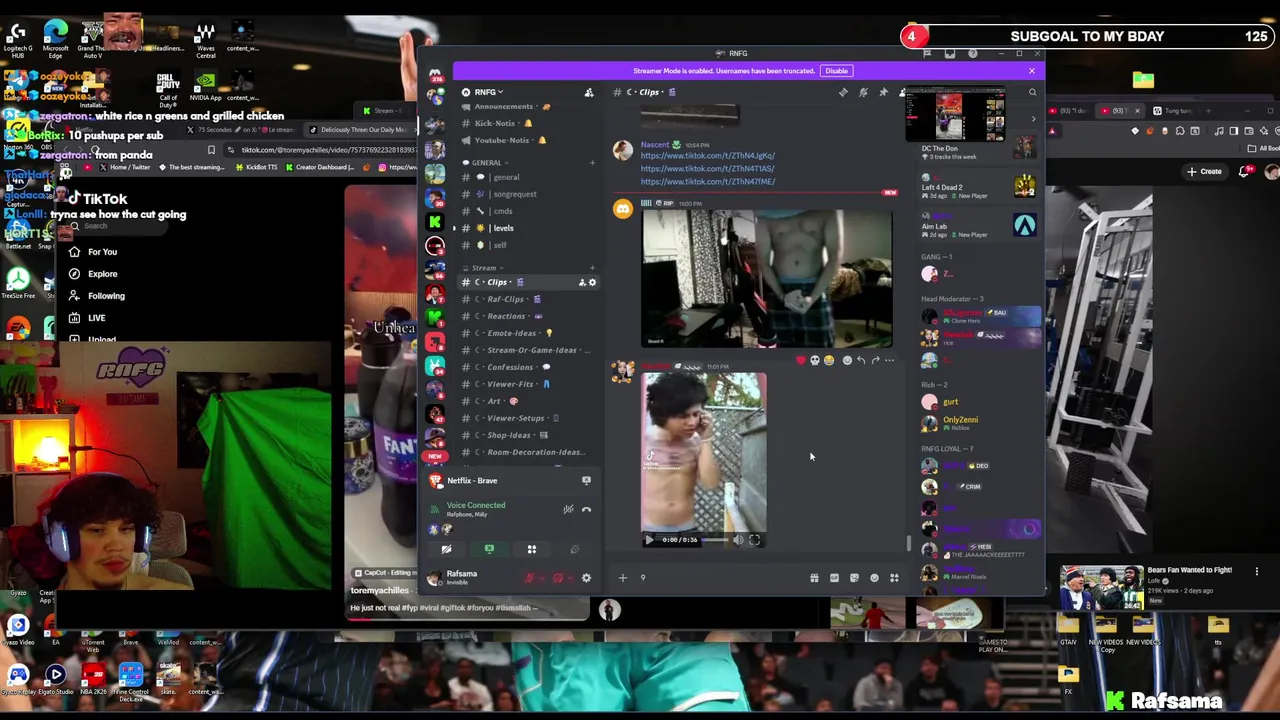This screenshot has width=1280, height=720.
Task: Open pinned messages in Discord header
Action: point(883,92)
